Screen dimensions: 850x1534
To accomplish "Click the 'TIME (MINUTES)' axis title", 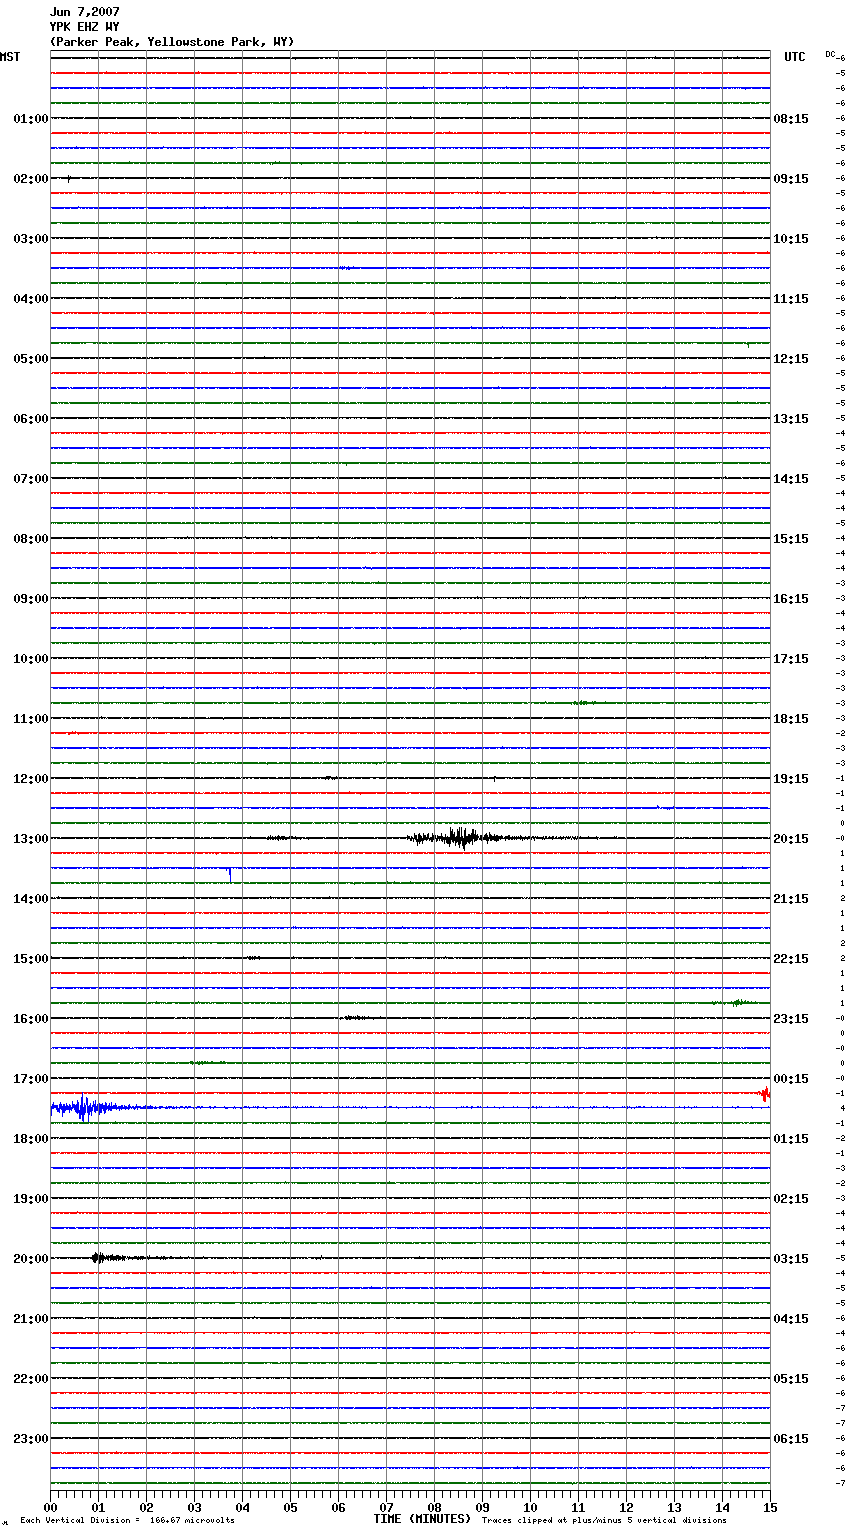I will (x=422, y=1519).
